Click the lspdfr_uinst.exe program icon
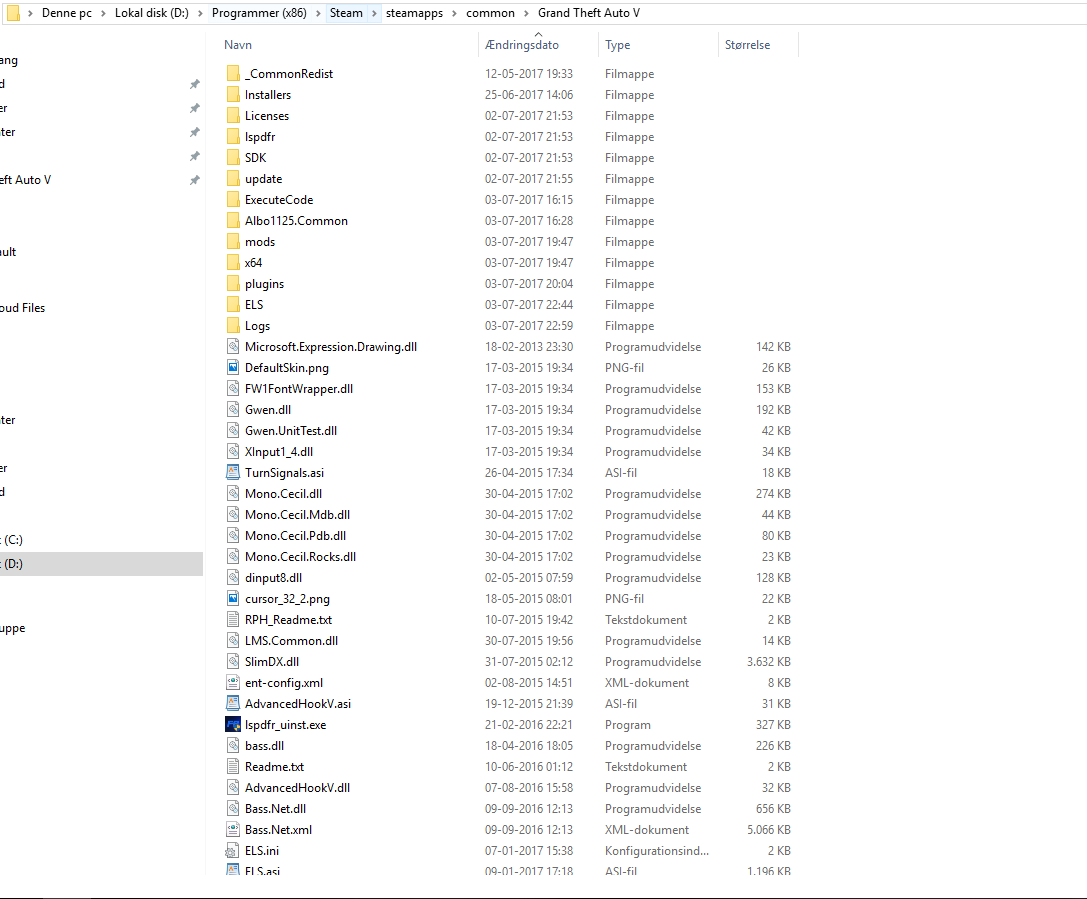 (234, 724)
